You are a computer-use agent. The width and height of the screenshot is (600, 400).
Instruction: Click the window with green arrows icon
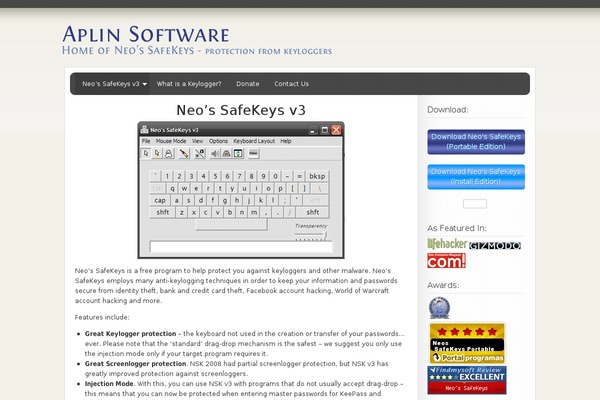[238, 153]
